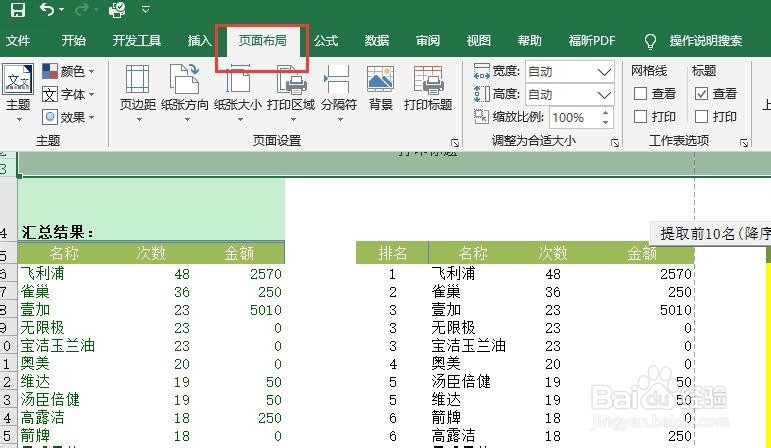Screen dimensions: 771x448
Task: Open the 文件 menu tab
Action: point(18,40)
